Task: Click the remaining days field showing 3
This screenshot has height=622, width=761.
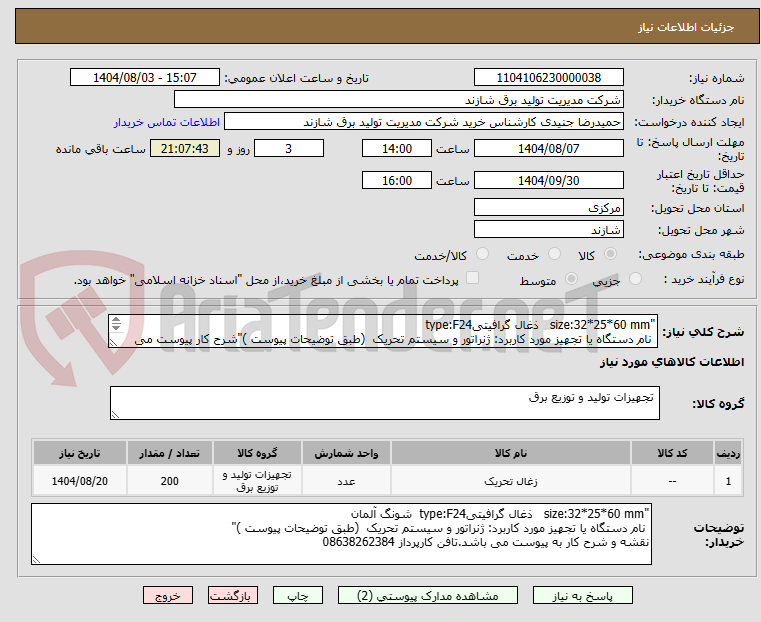Action: click(289, 148)
